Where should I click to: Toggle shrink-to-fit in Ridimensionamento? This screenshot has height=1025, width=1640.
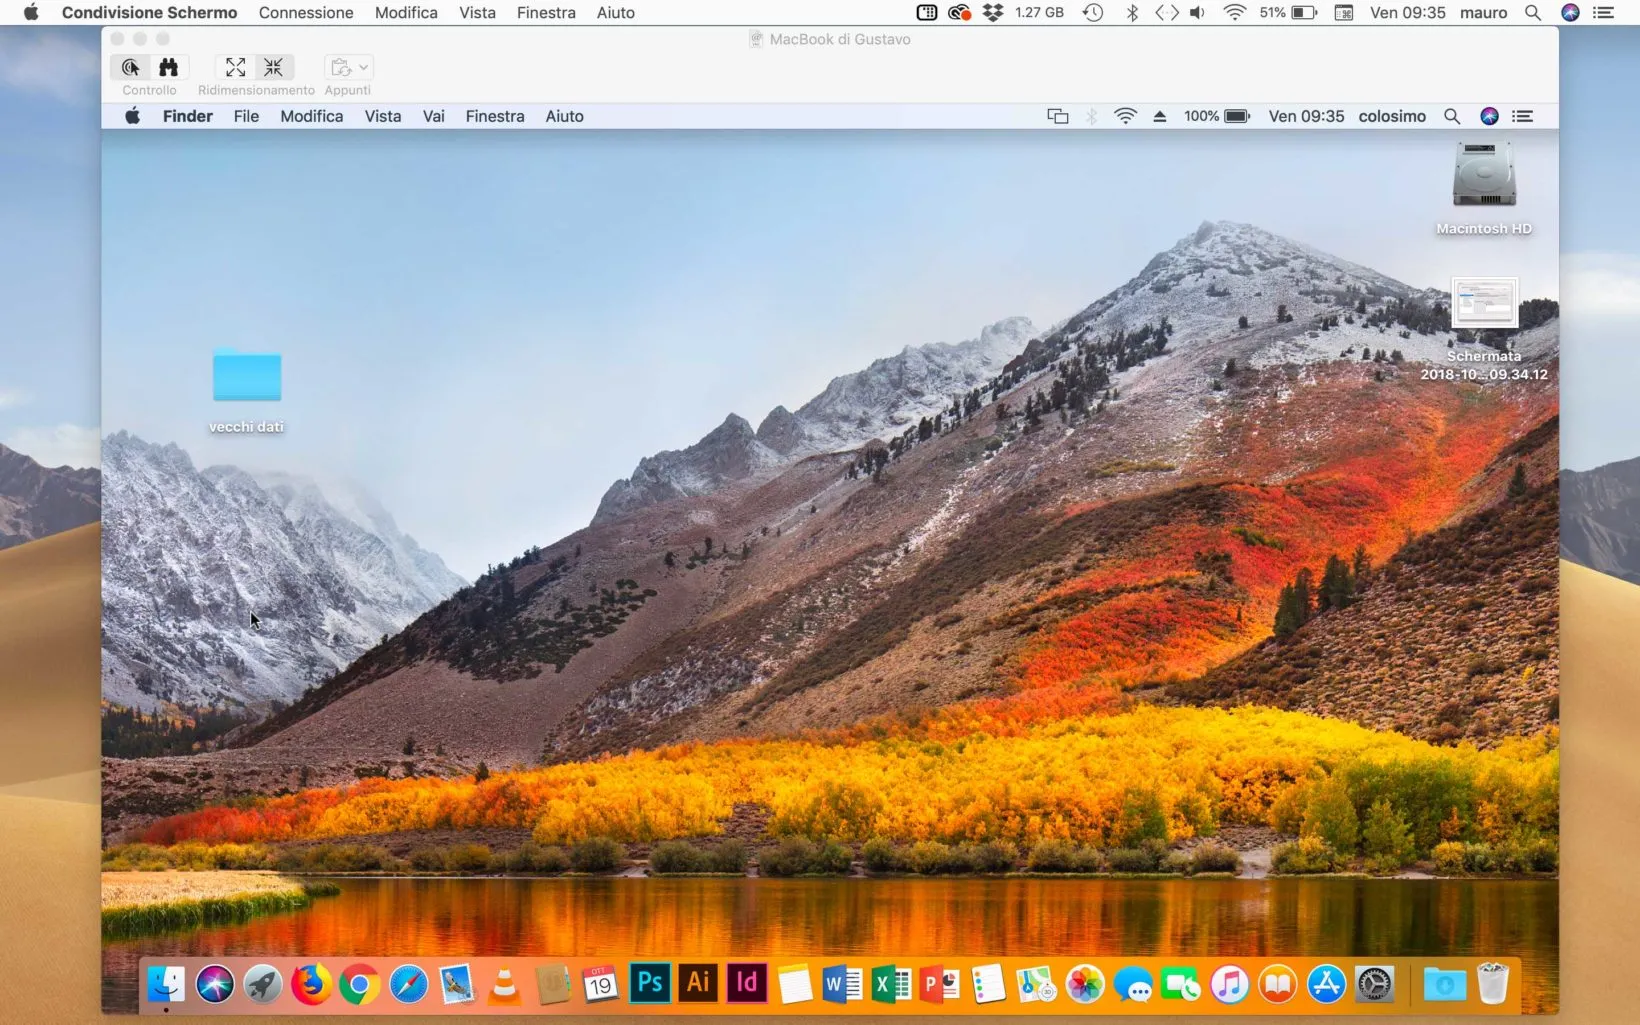coord(274,67)
